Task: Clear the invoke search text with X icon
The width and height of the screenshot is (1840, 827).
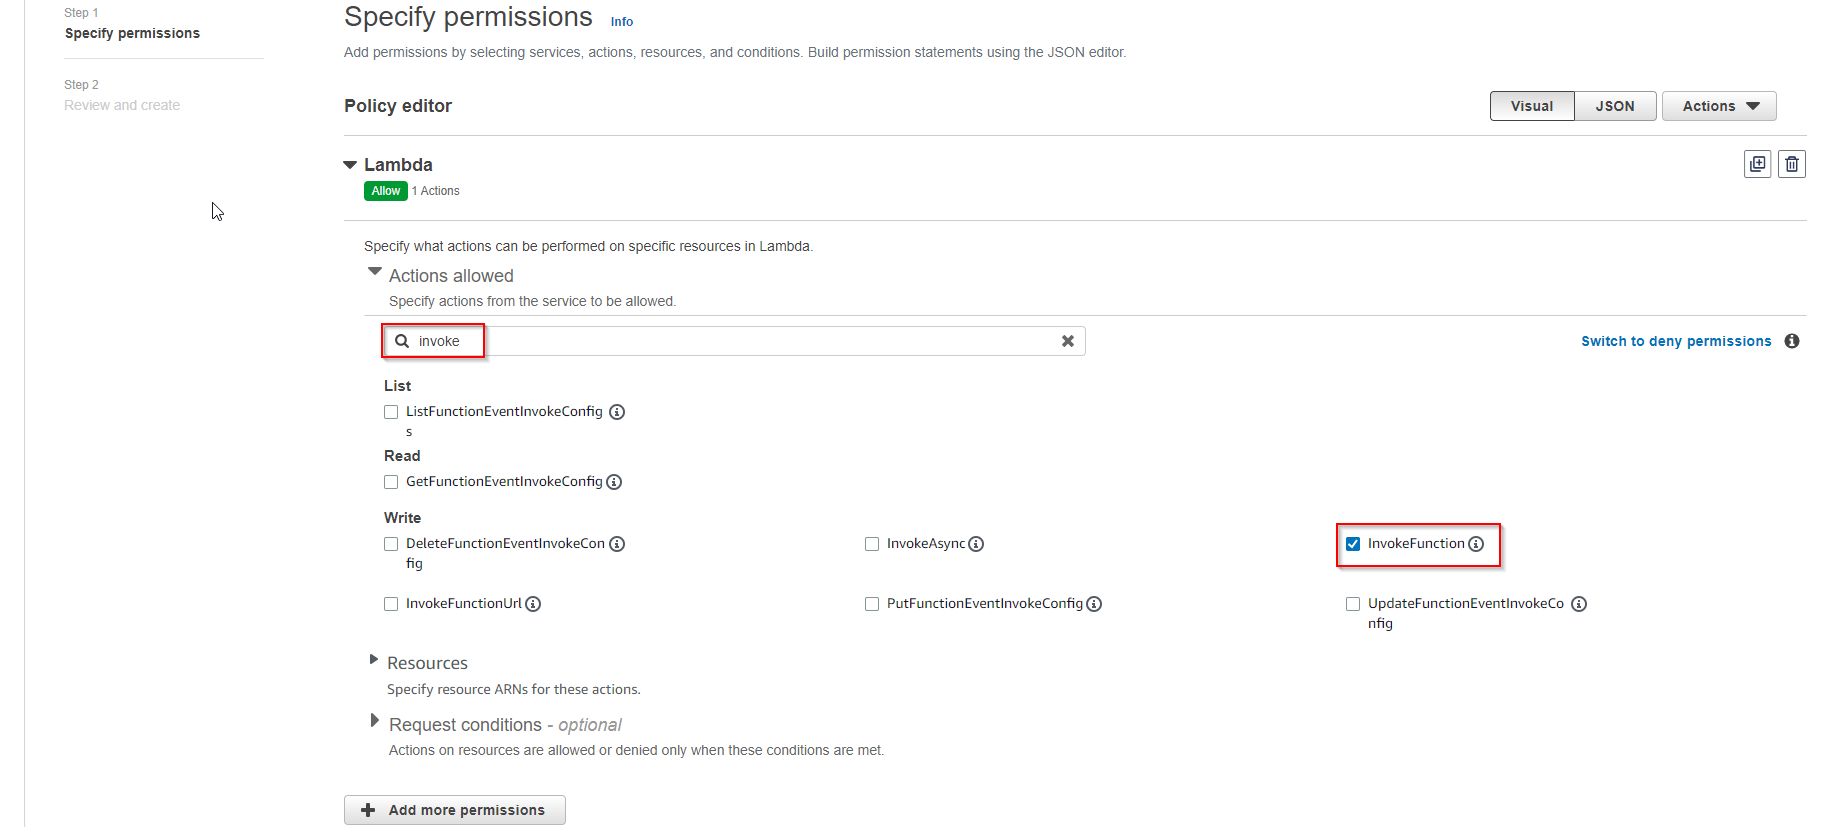Action: tap(1068, 341)
